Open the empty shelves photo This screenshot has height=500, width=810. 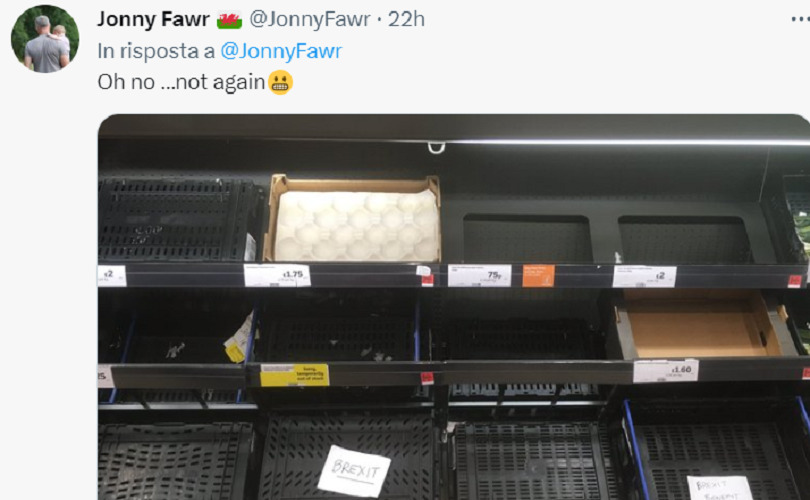454,307
